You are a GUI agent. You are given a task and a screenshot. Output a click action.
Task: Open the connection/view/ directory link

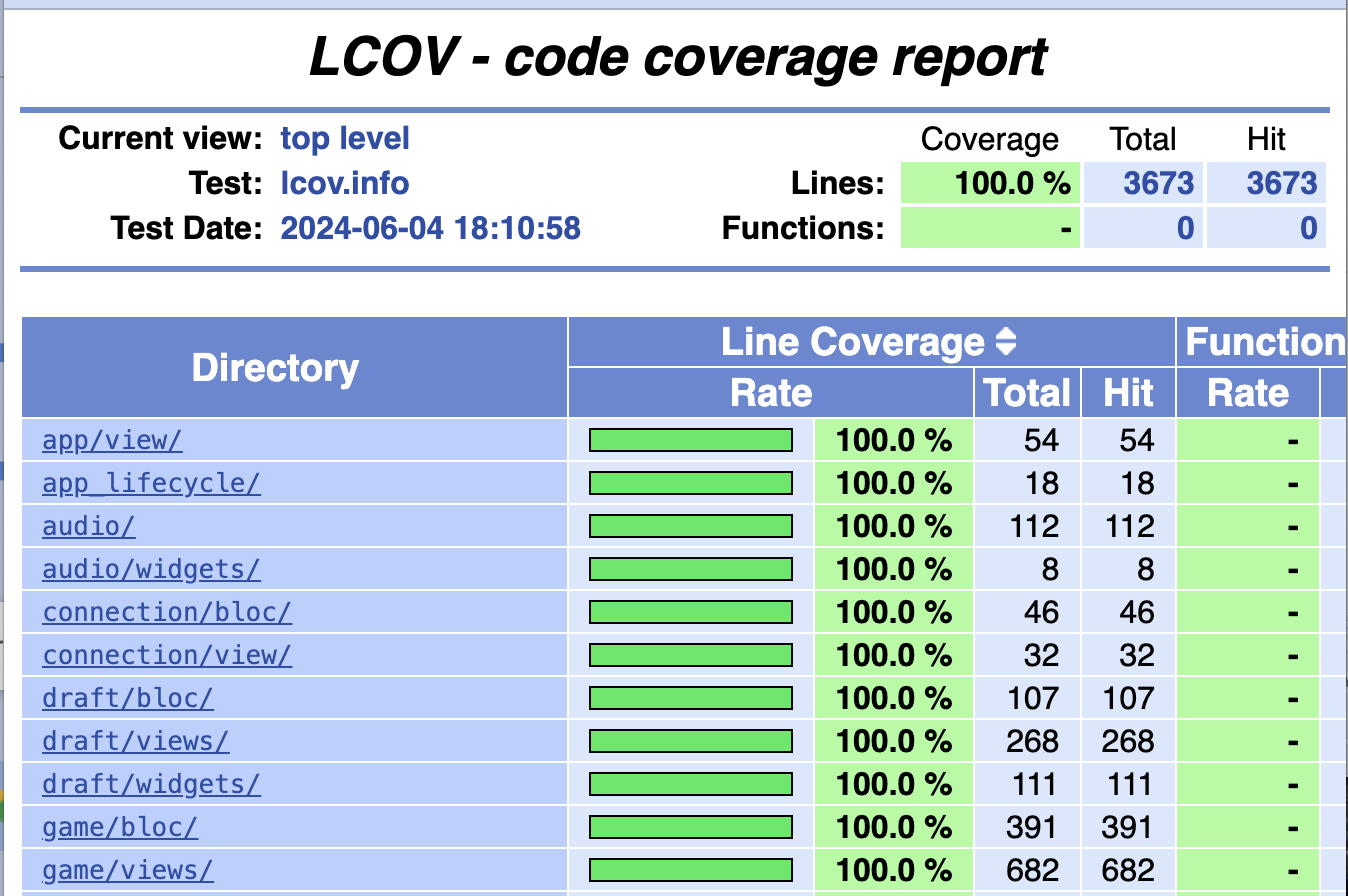tap(167, 655)
